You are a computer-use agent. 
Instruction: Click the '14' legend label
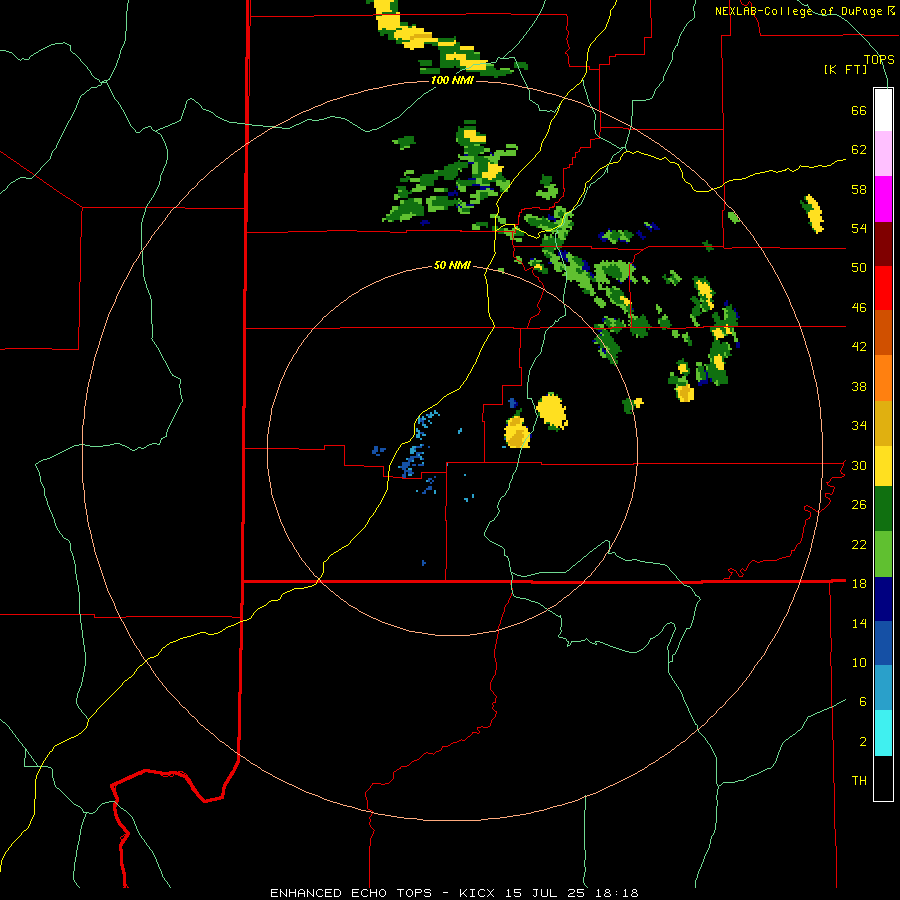click(x=859, y=623)
